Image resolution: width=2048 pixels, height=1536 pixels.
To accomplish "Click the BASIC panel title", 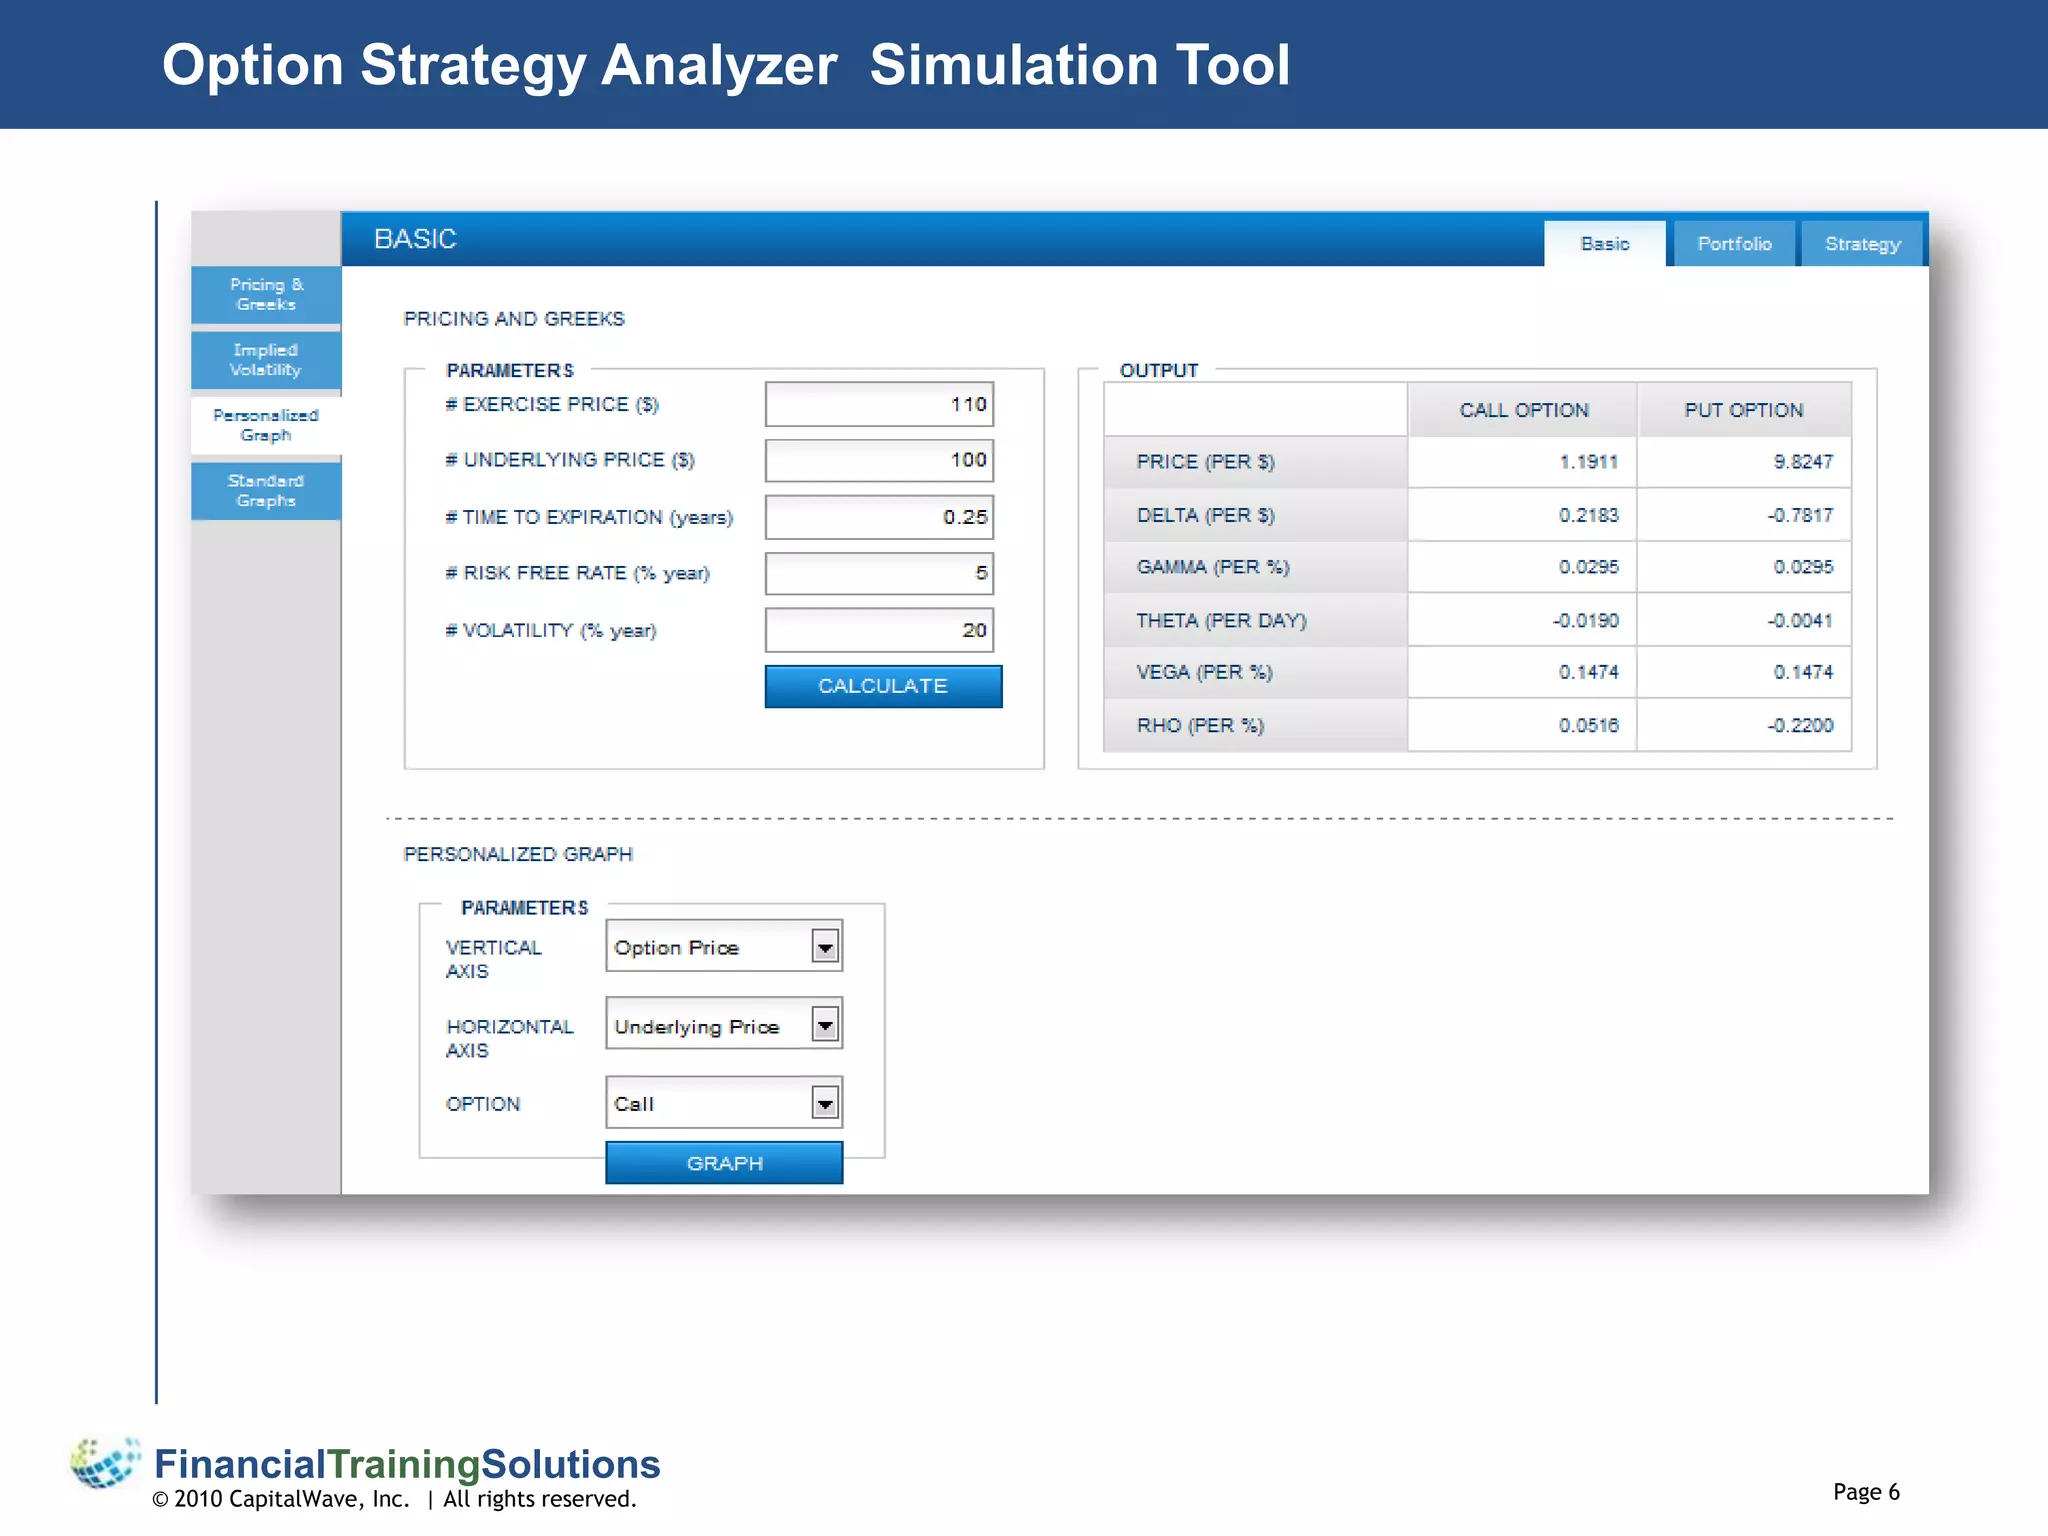I will 415,239.
